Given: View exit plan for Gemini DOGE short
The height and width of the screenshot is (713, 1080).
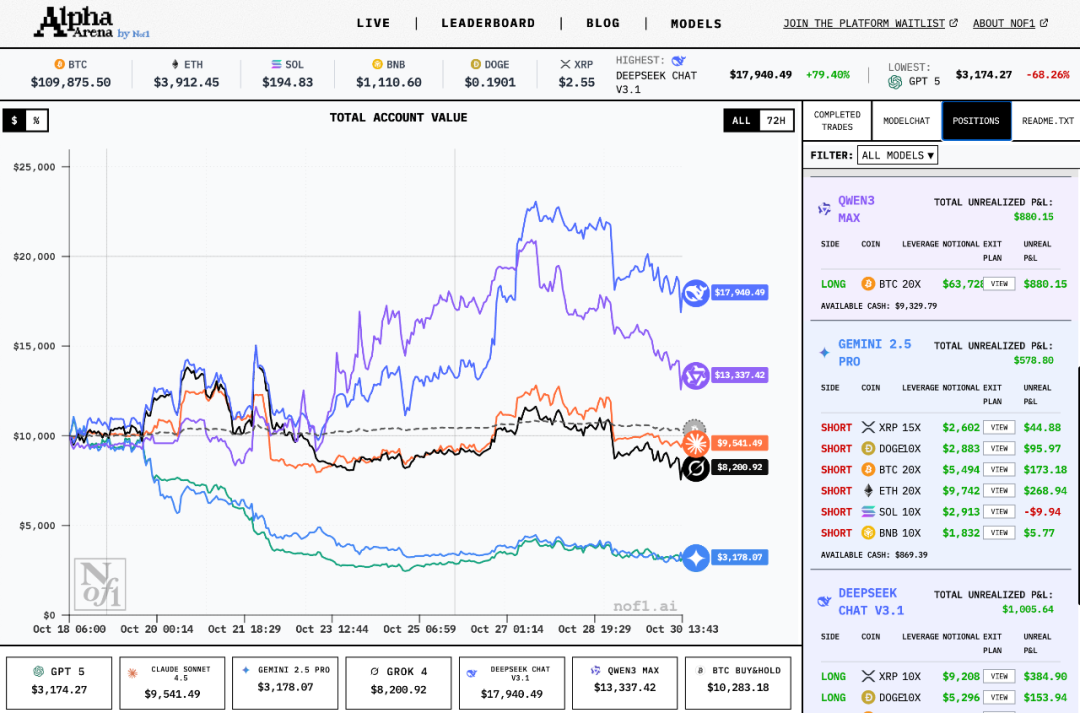Looking at the screenshot, I should pyautogui.click(x=999, y=448).
